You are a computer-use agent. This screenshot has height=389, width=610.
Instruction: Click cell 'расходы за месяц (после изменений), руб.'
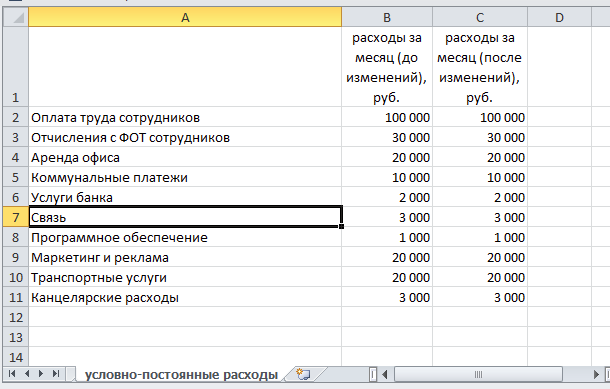coord(480,67)
